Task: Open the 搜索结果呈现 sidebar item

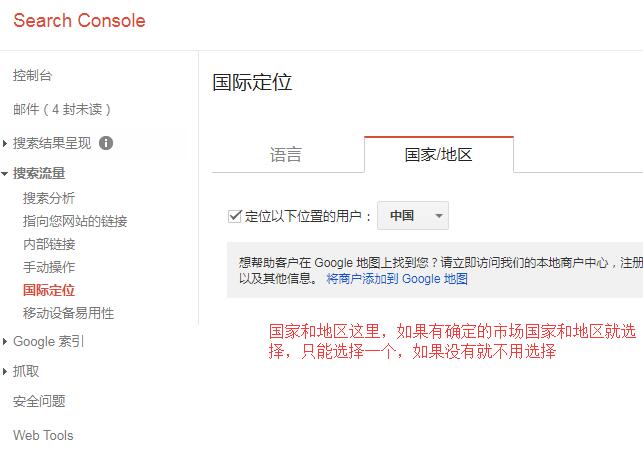Action: pos(52,143)
